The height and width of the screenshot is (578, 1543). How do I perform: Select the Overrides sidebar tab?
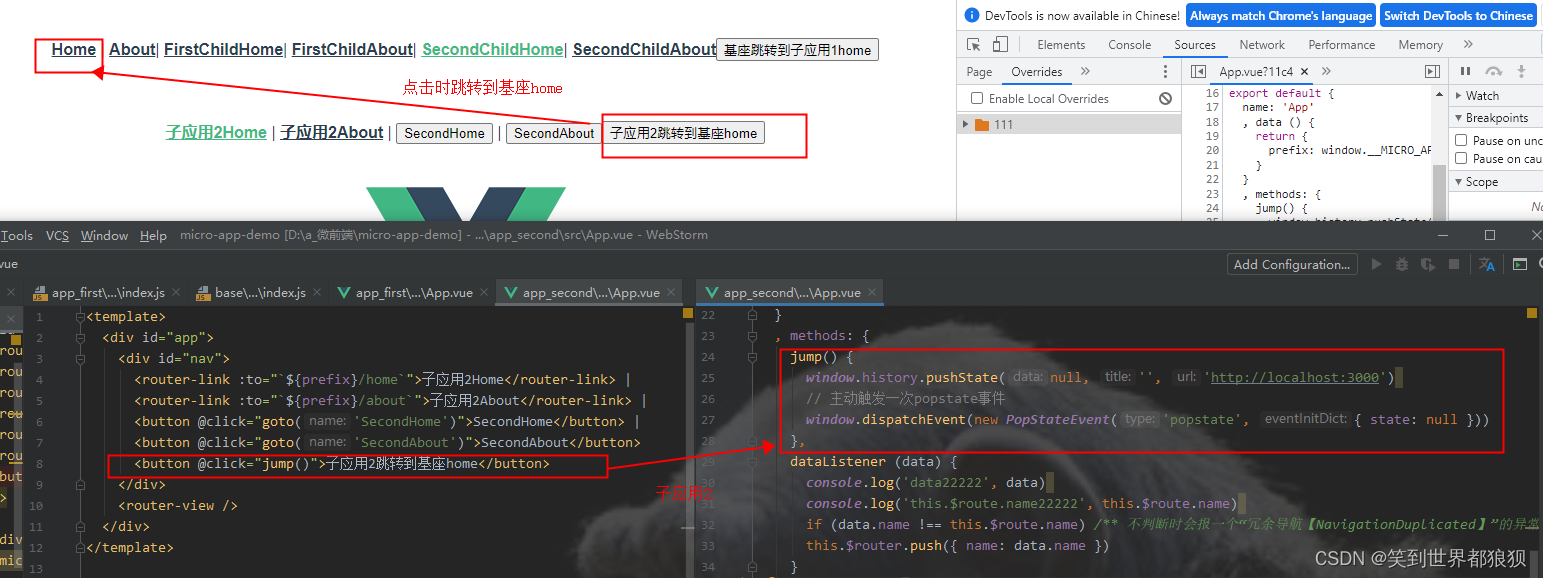pos(1037,72)
